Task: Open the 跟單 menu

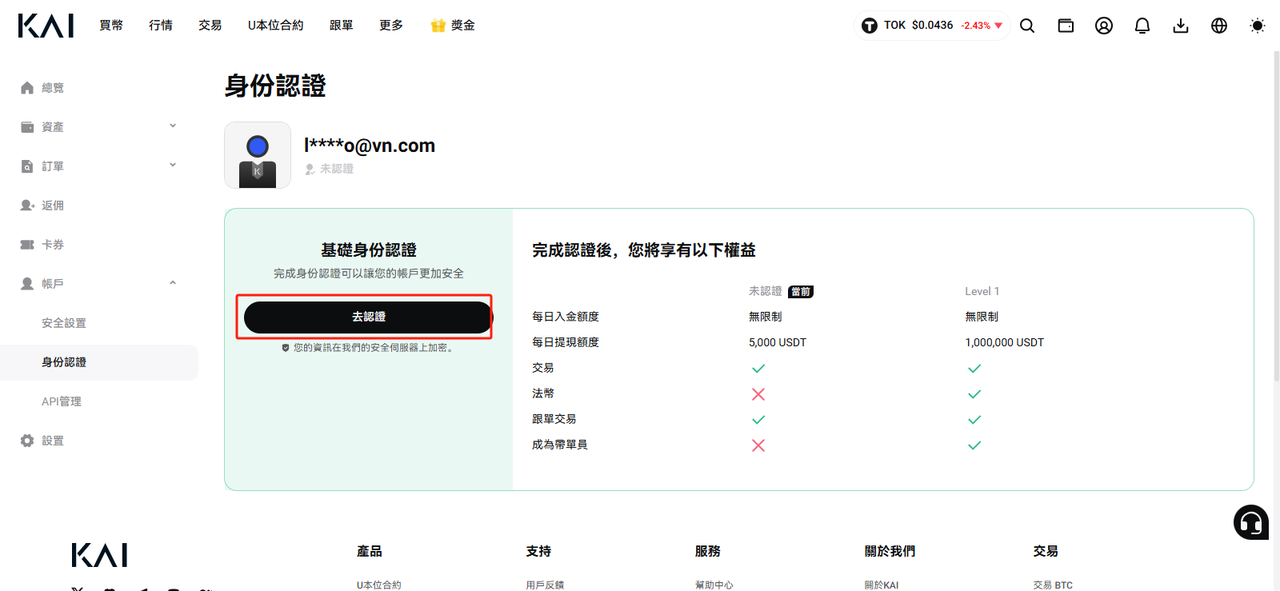Action: (341, 26)
